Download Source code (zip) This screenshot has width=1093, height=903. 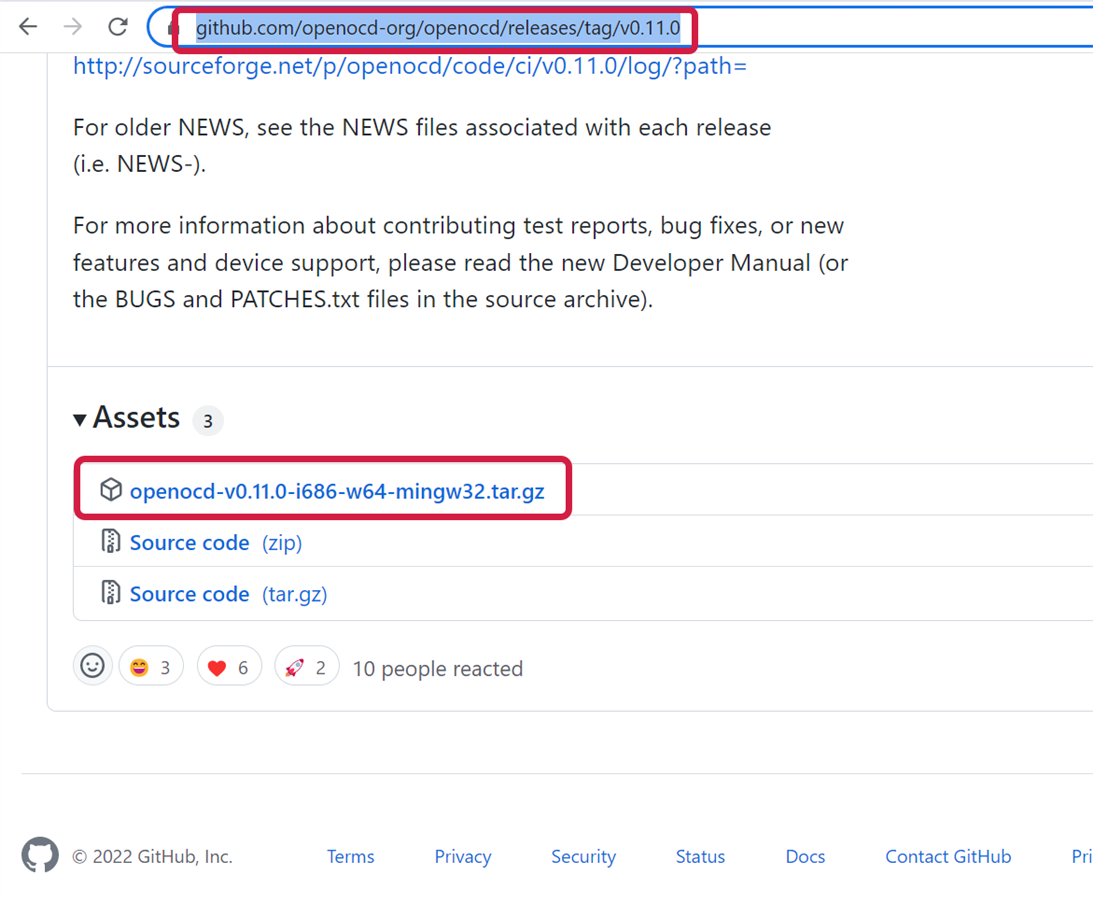pyautogui.click(x=216, y=542)
